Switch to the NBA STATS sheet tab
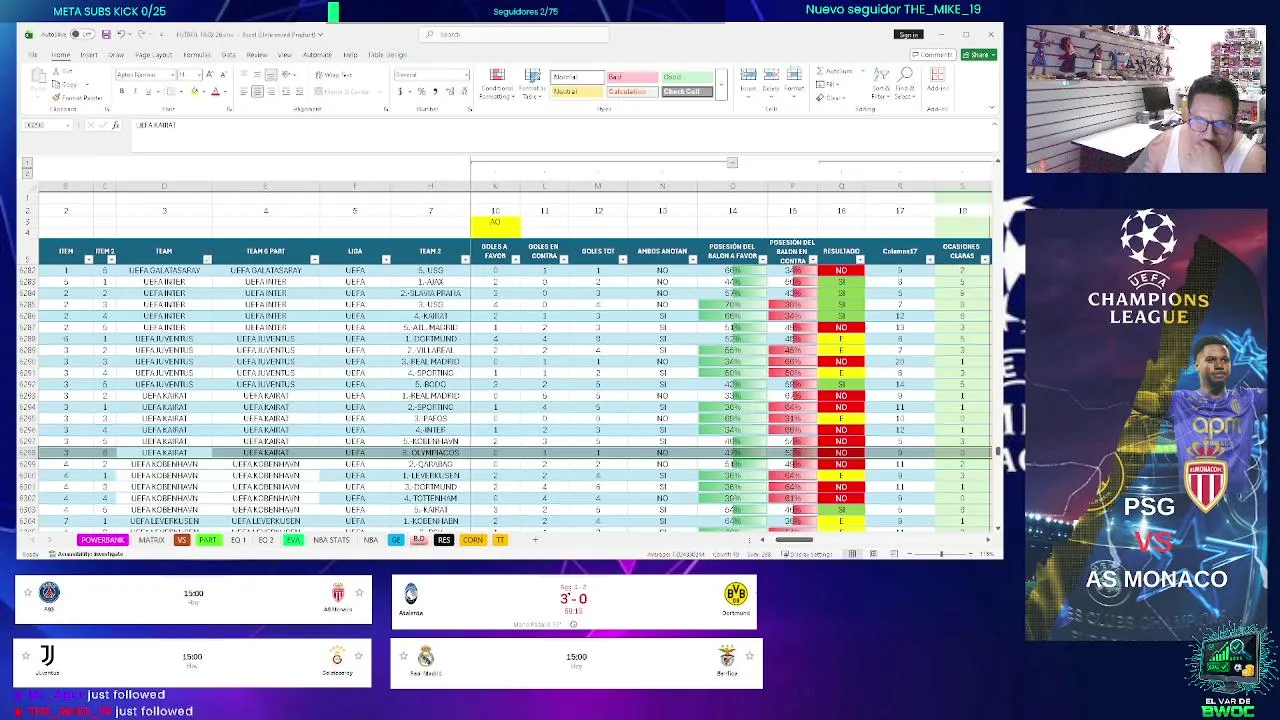 click(331, 540)
